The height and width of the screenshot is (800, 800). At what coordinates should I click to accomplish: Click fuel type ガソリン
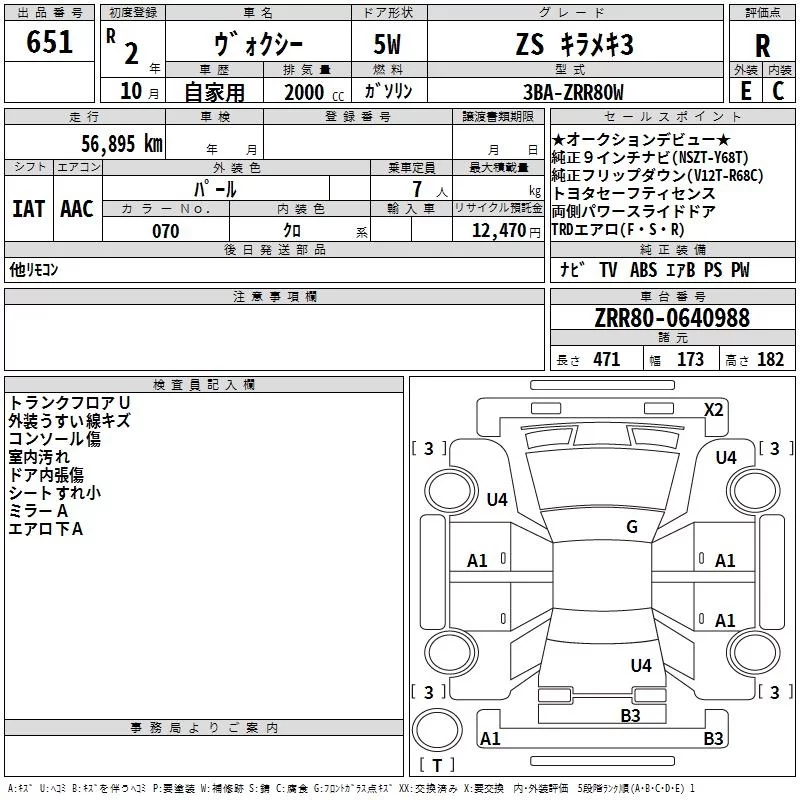[388, 91]
